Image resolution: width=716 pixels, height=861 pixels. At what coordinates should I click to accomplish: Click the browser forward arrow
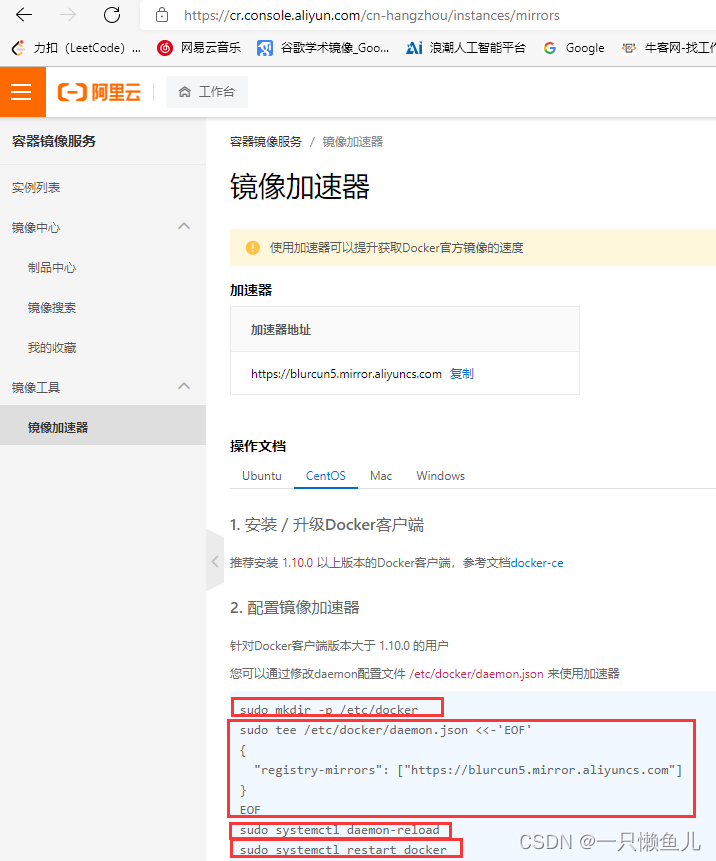[x=68, y=15]
